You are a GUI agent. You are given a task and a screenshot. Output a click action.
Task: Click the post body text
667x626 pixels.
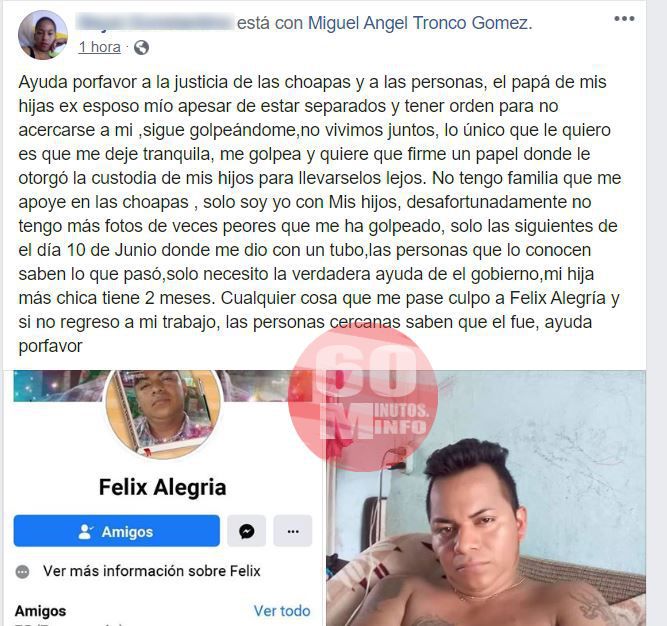pyautogui.click(x=319, y=214)
